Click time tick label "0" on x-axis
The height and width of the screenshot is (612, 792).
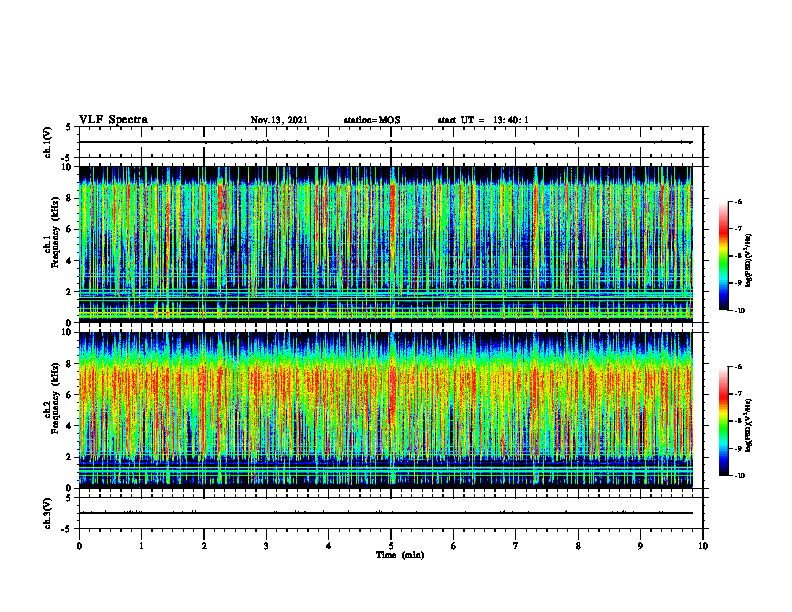(79, 546)
